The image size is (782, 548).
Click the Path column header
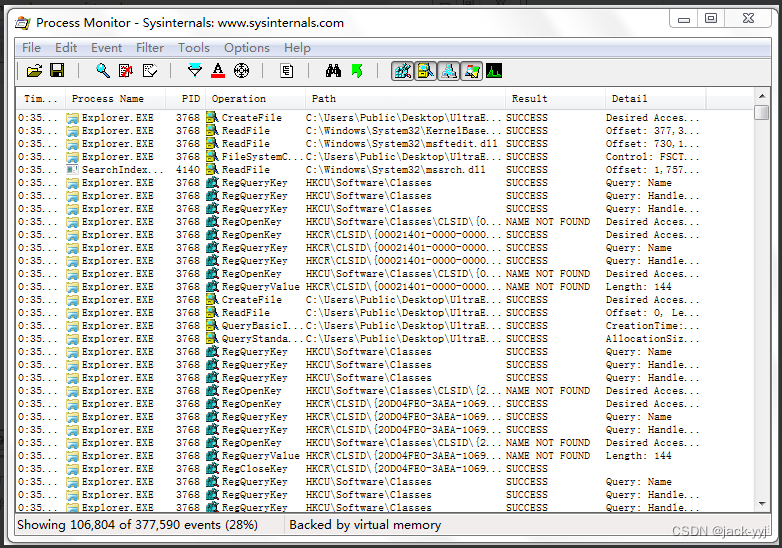point(405,99)
